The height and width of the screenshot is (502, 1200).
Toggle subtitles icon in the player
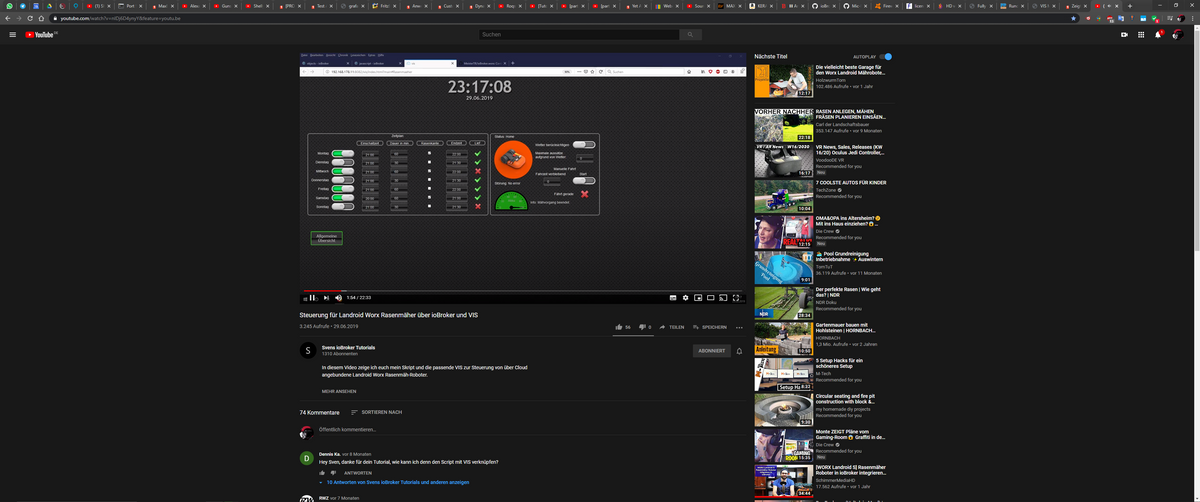(x=672, y=297)
